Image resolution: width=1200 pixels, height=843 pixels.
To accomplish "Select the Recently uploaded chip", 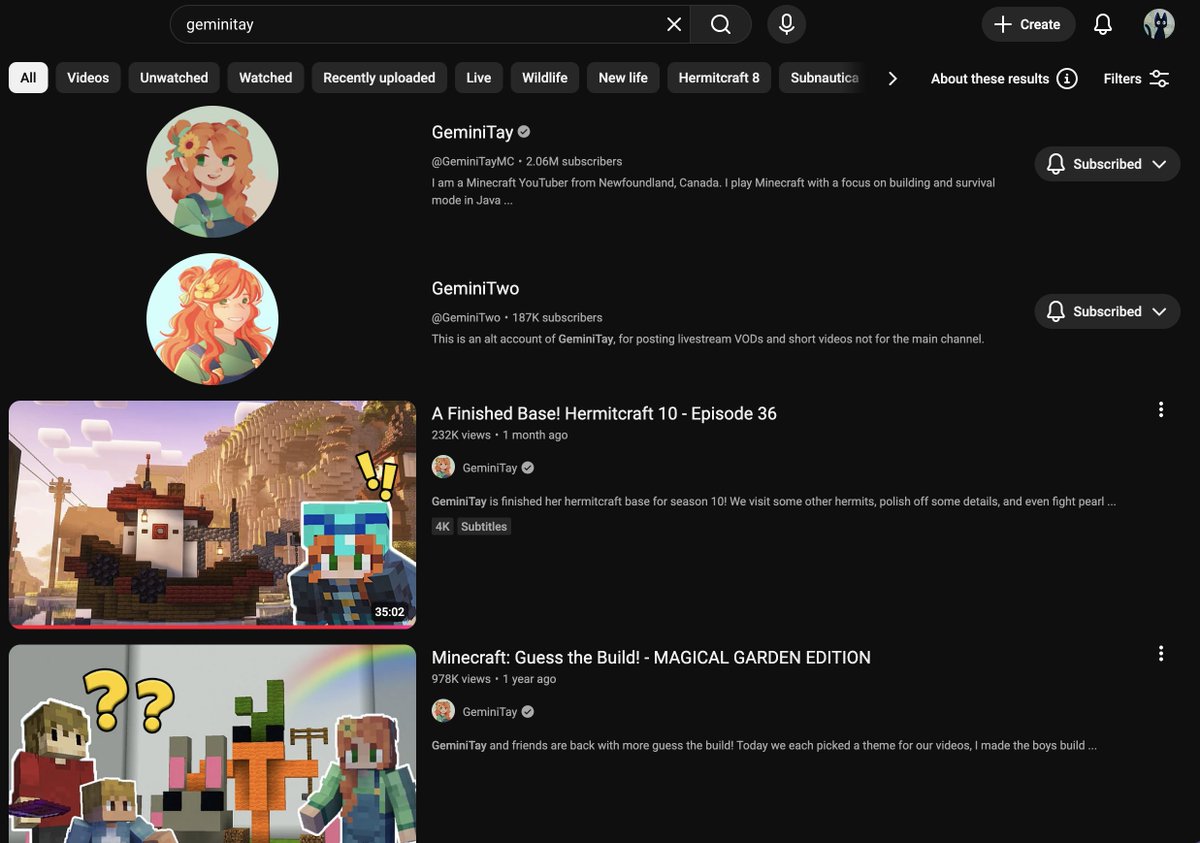I will (379, 78).
